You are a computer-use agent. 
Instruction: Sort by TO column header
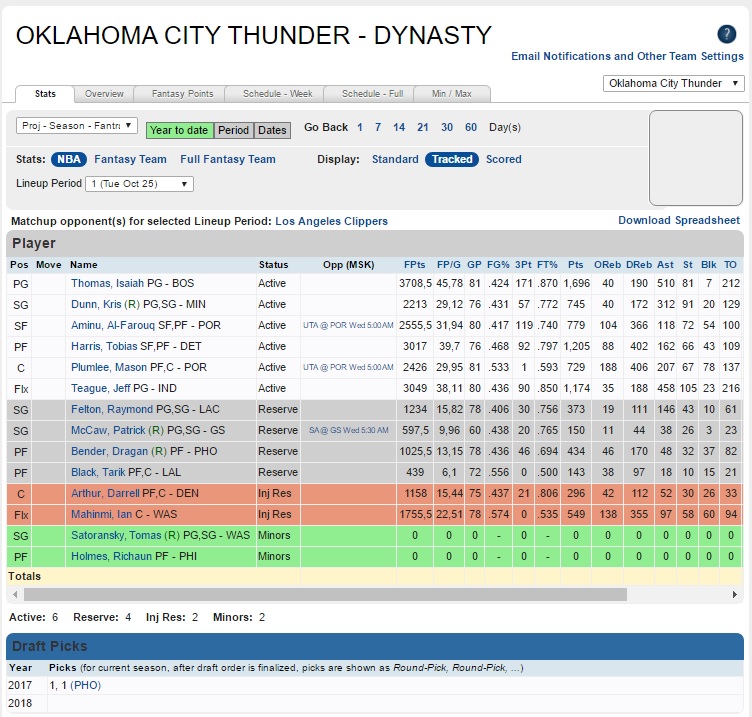[x=730, y=265]
